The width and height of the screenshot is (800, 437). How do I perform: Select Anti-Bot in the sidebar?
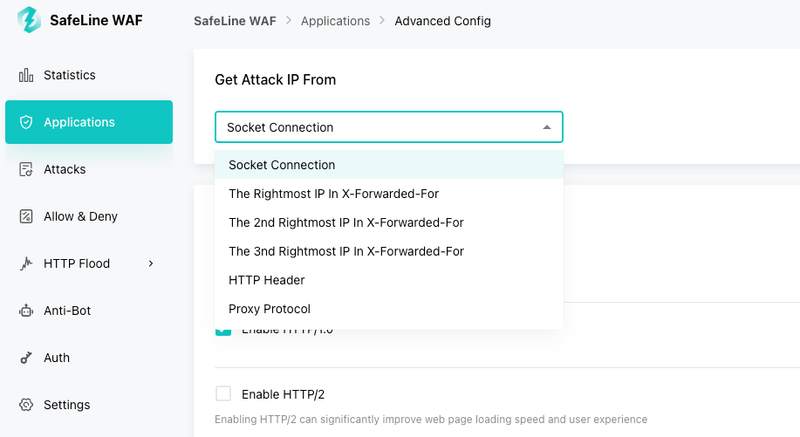pyautogui.click(x=89, y=311)
